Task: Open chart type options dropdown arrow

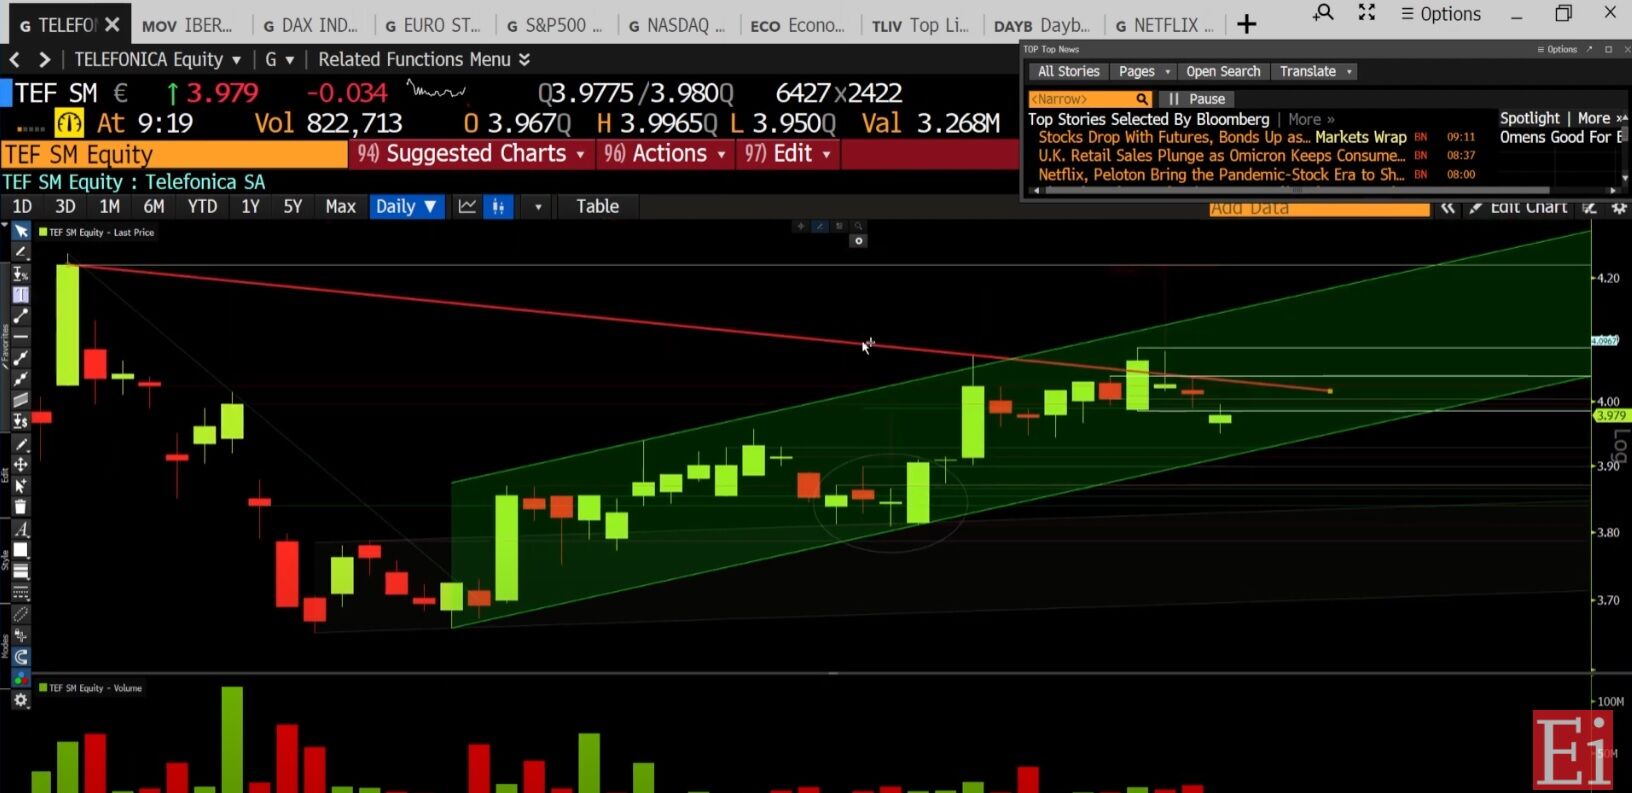Action: [538, 207]
